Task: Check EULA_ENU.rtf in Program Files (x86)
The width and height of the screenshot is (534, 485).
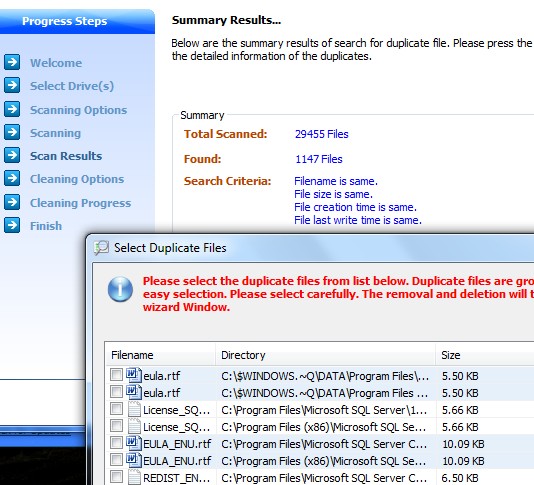Action: (x=116, y=460)
